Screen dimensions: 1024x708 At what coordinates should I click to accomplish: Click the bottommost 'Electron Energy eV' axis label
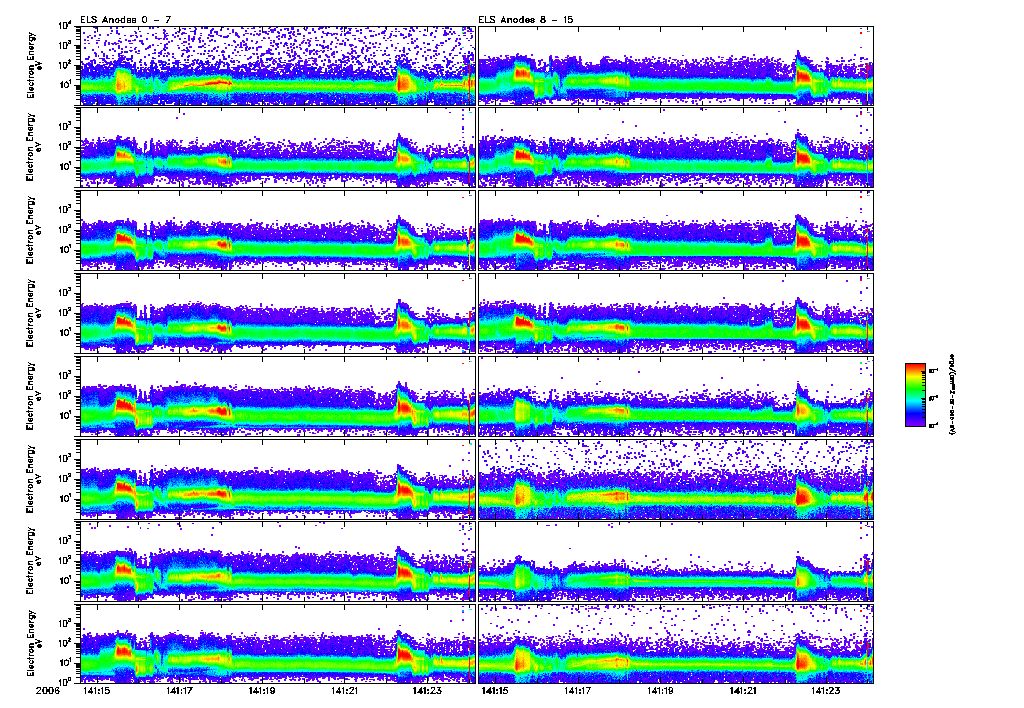[33, 643]
